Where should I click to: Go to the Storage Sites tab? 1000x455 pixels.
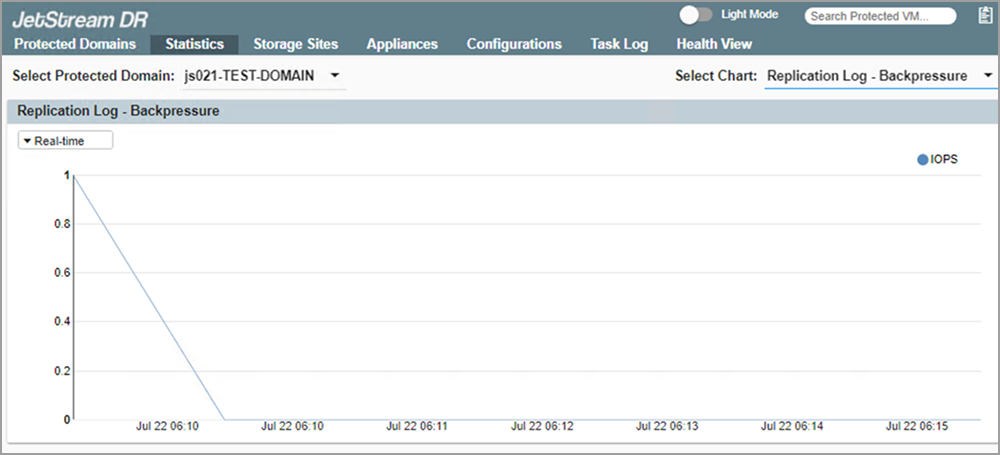click(x=295, y=44)
